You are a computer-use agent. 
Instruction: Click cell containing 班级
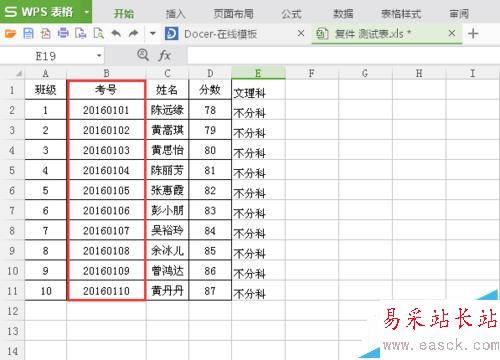(x=46, y=90)
